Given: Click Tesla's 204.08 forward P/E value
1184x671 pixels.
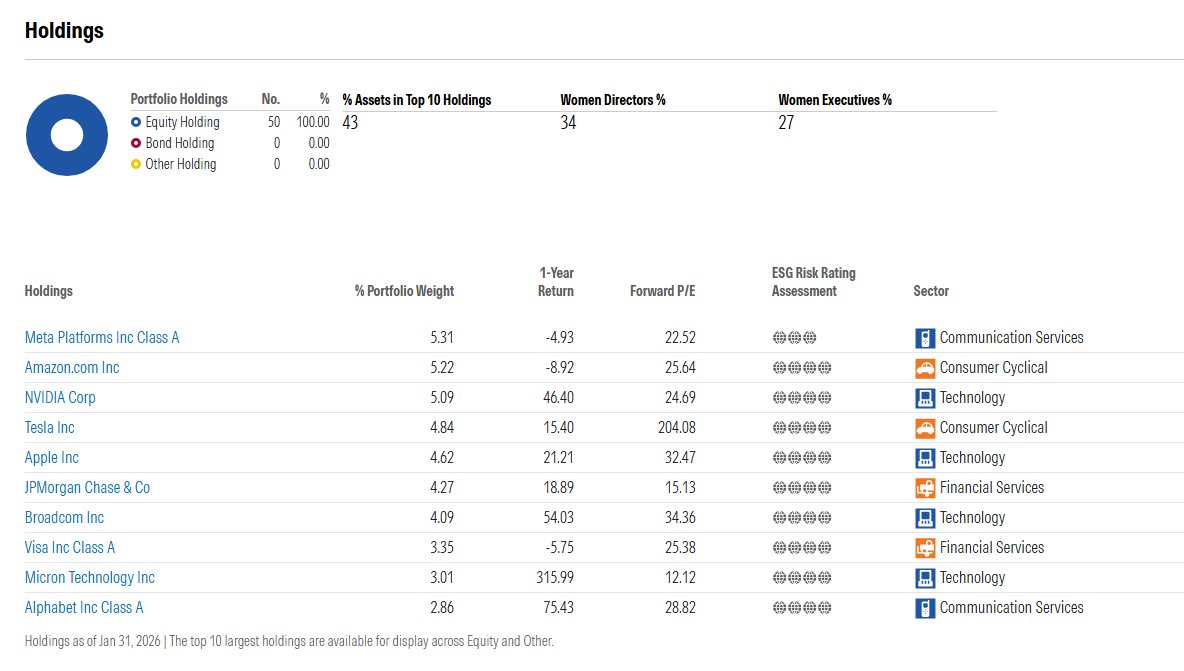Looking at the screenshot, I should click(677, 428).
